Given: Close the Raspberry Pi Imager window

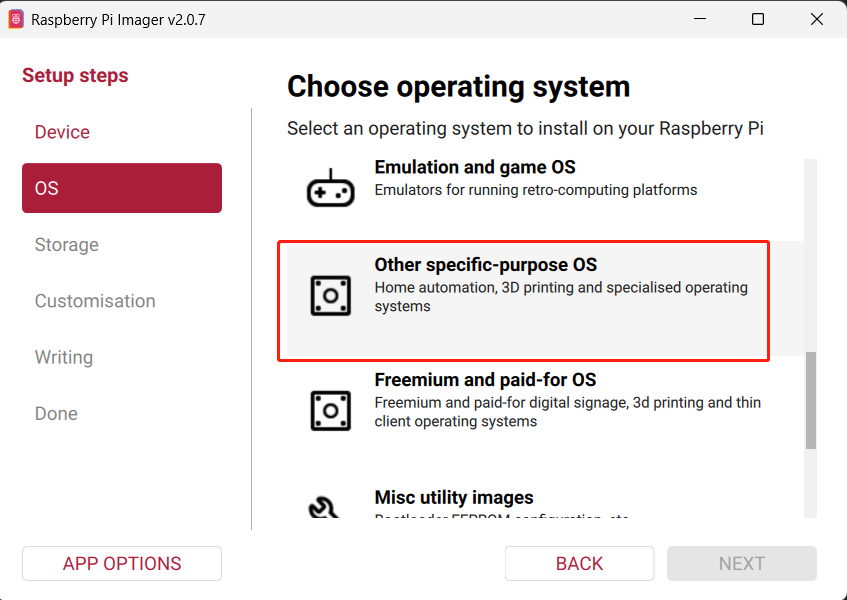Looking at the screenshot, I should pyautogui.click(x=817, y=19).
